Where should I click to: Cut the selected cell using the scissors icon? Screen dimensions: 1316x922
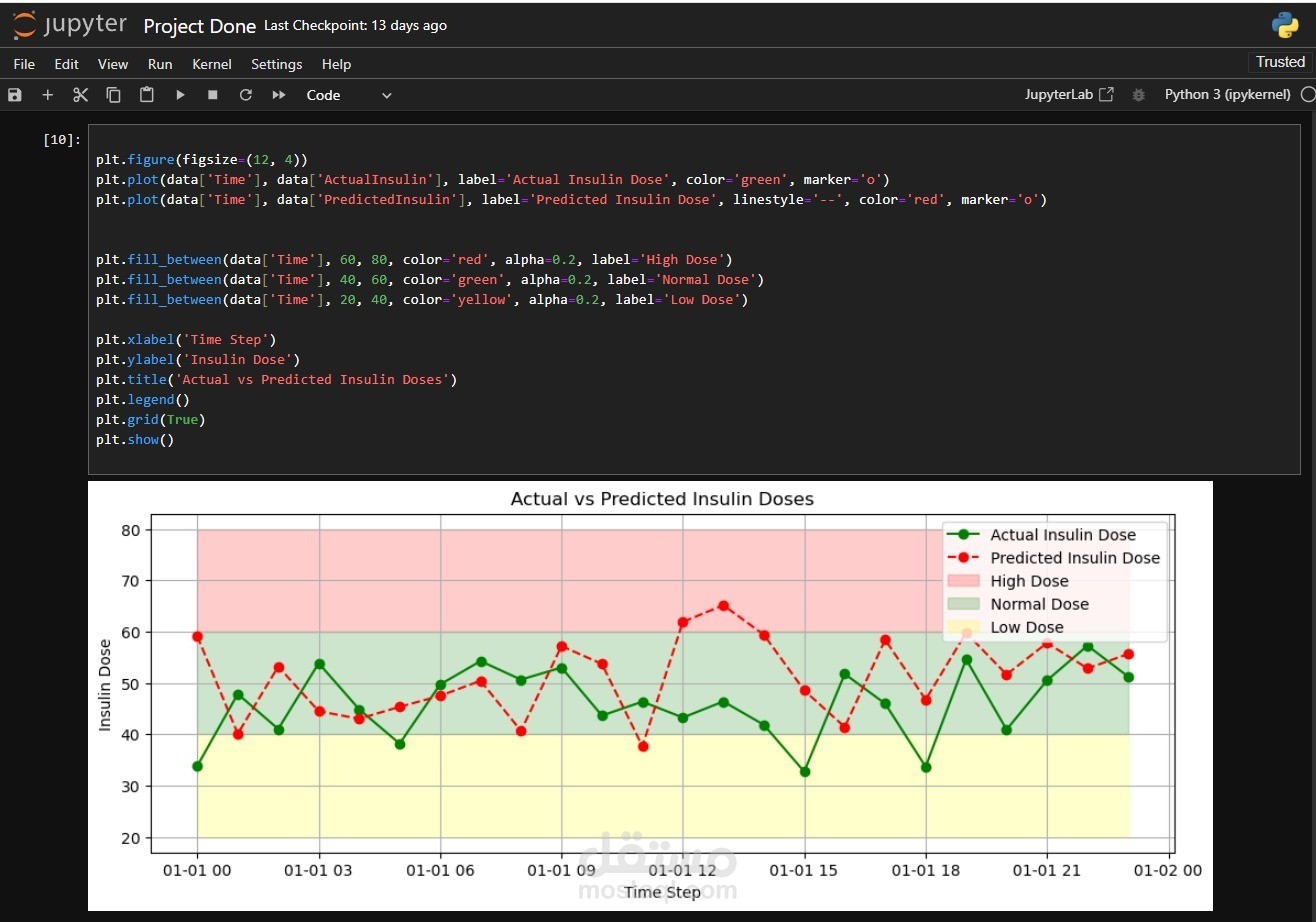(80, 94)
